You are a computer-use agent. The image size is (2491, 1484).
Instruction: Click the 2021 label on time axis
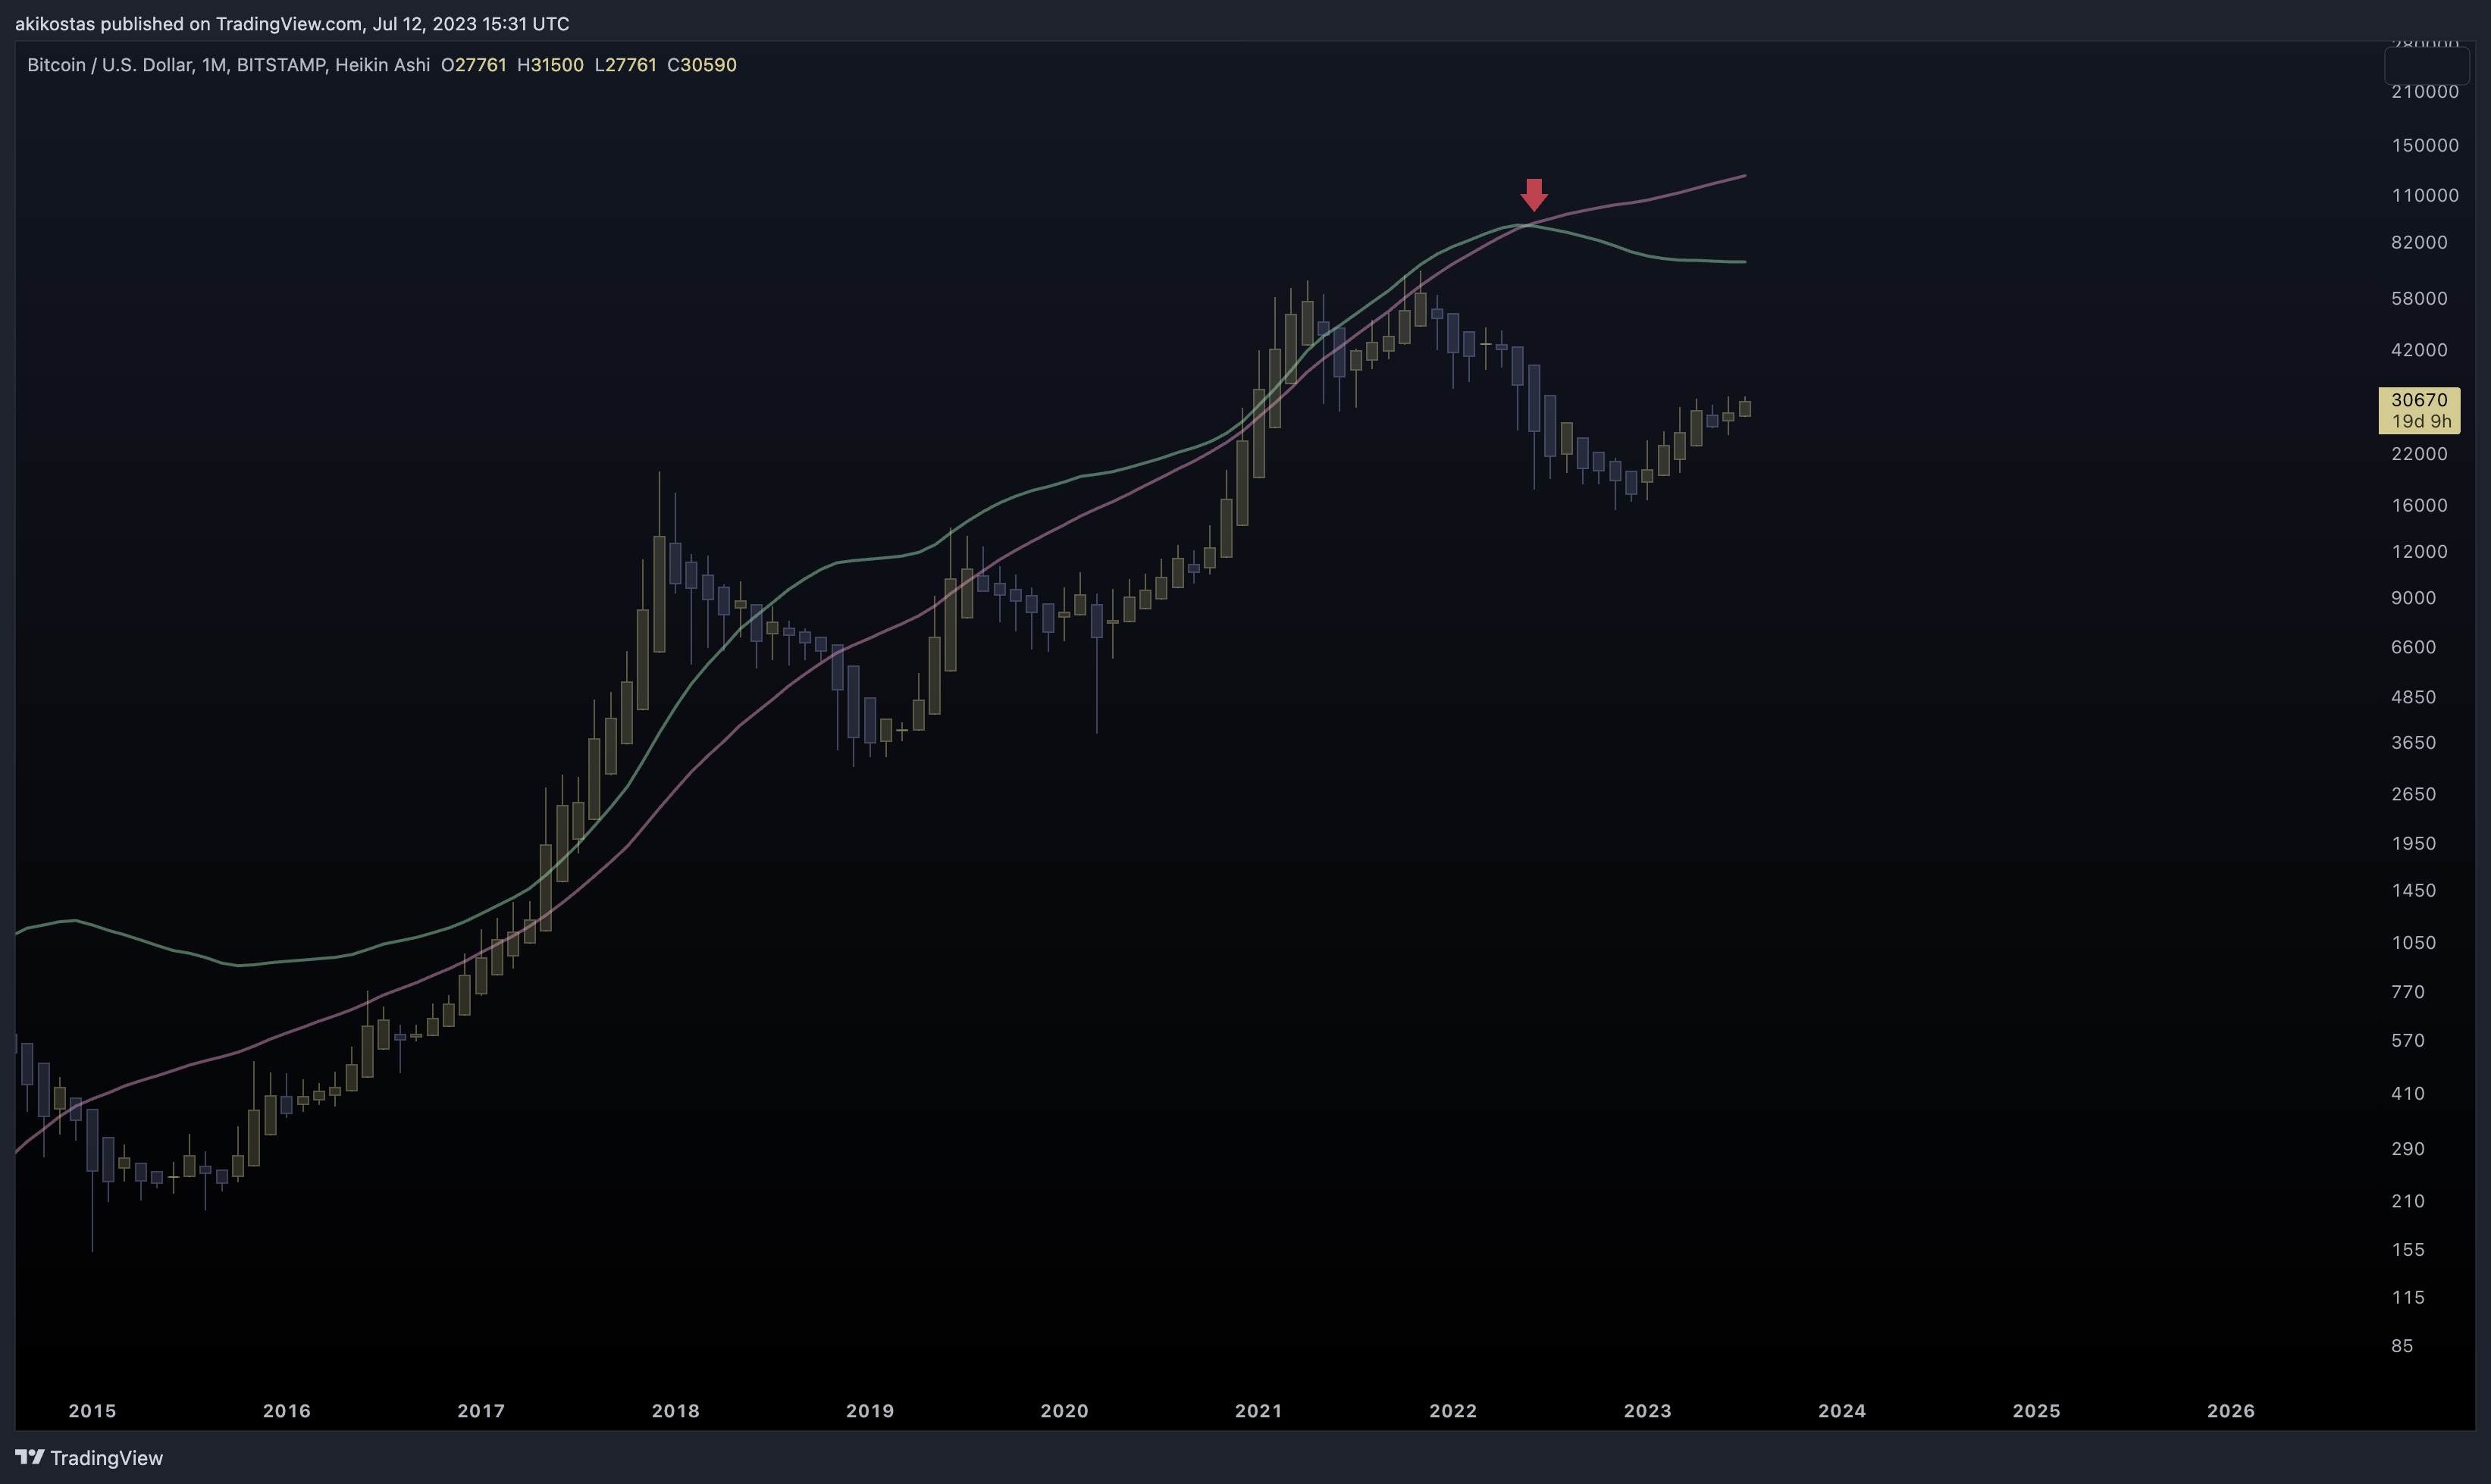click(1259, 1411)
